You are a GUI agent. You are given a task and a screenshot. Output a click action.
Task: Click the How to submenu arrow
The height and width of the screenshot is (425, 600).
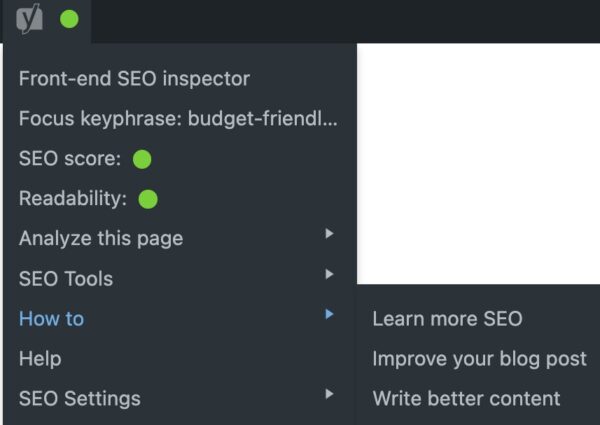(329, 314)
